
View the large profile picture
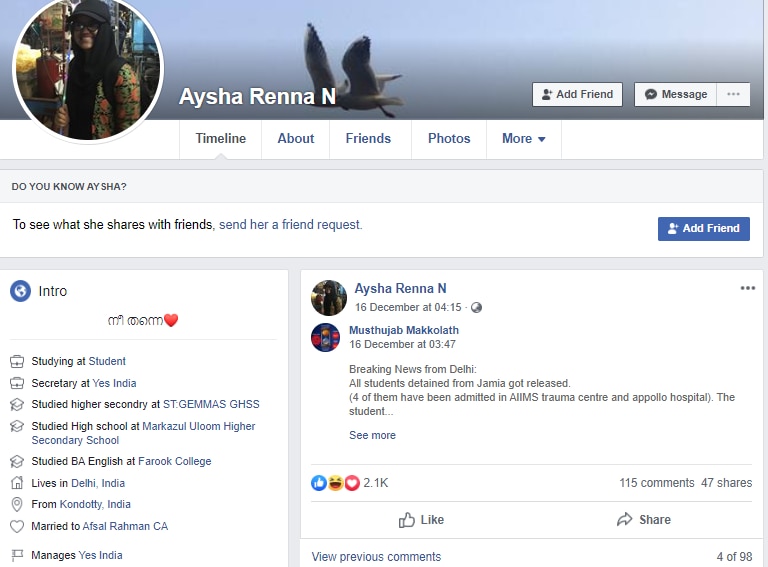click(87, 68)
